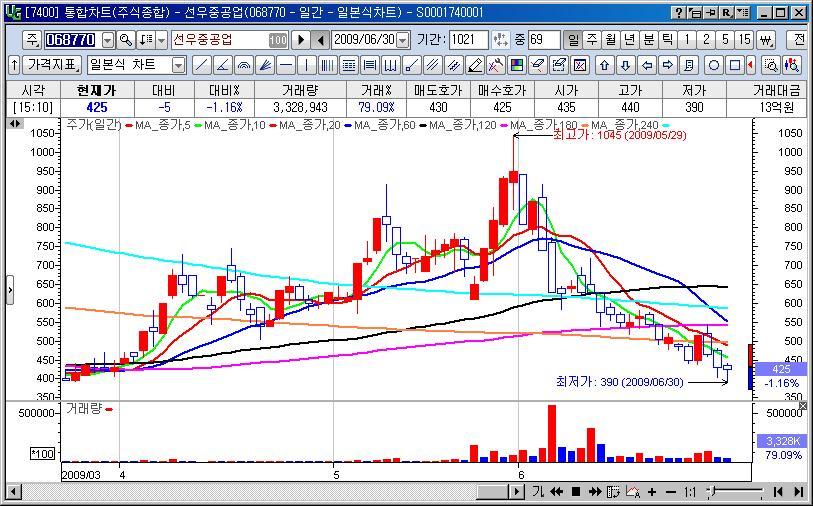Click the help question mark icon
Viewport: 813px width, 506px height.
click(x=679, y=12)
